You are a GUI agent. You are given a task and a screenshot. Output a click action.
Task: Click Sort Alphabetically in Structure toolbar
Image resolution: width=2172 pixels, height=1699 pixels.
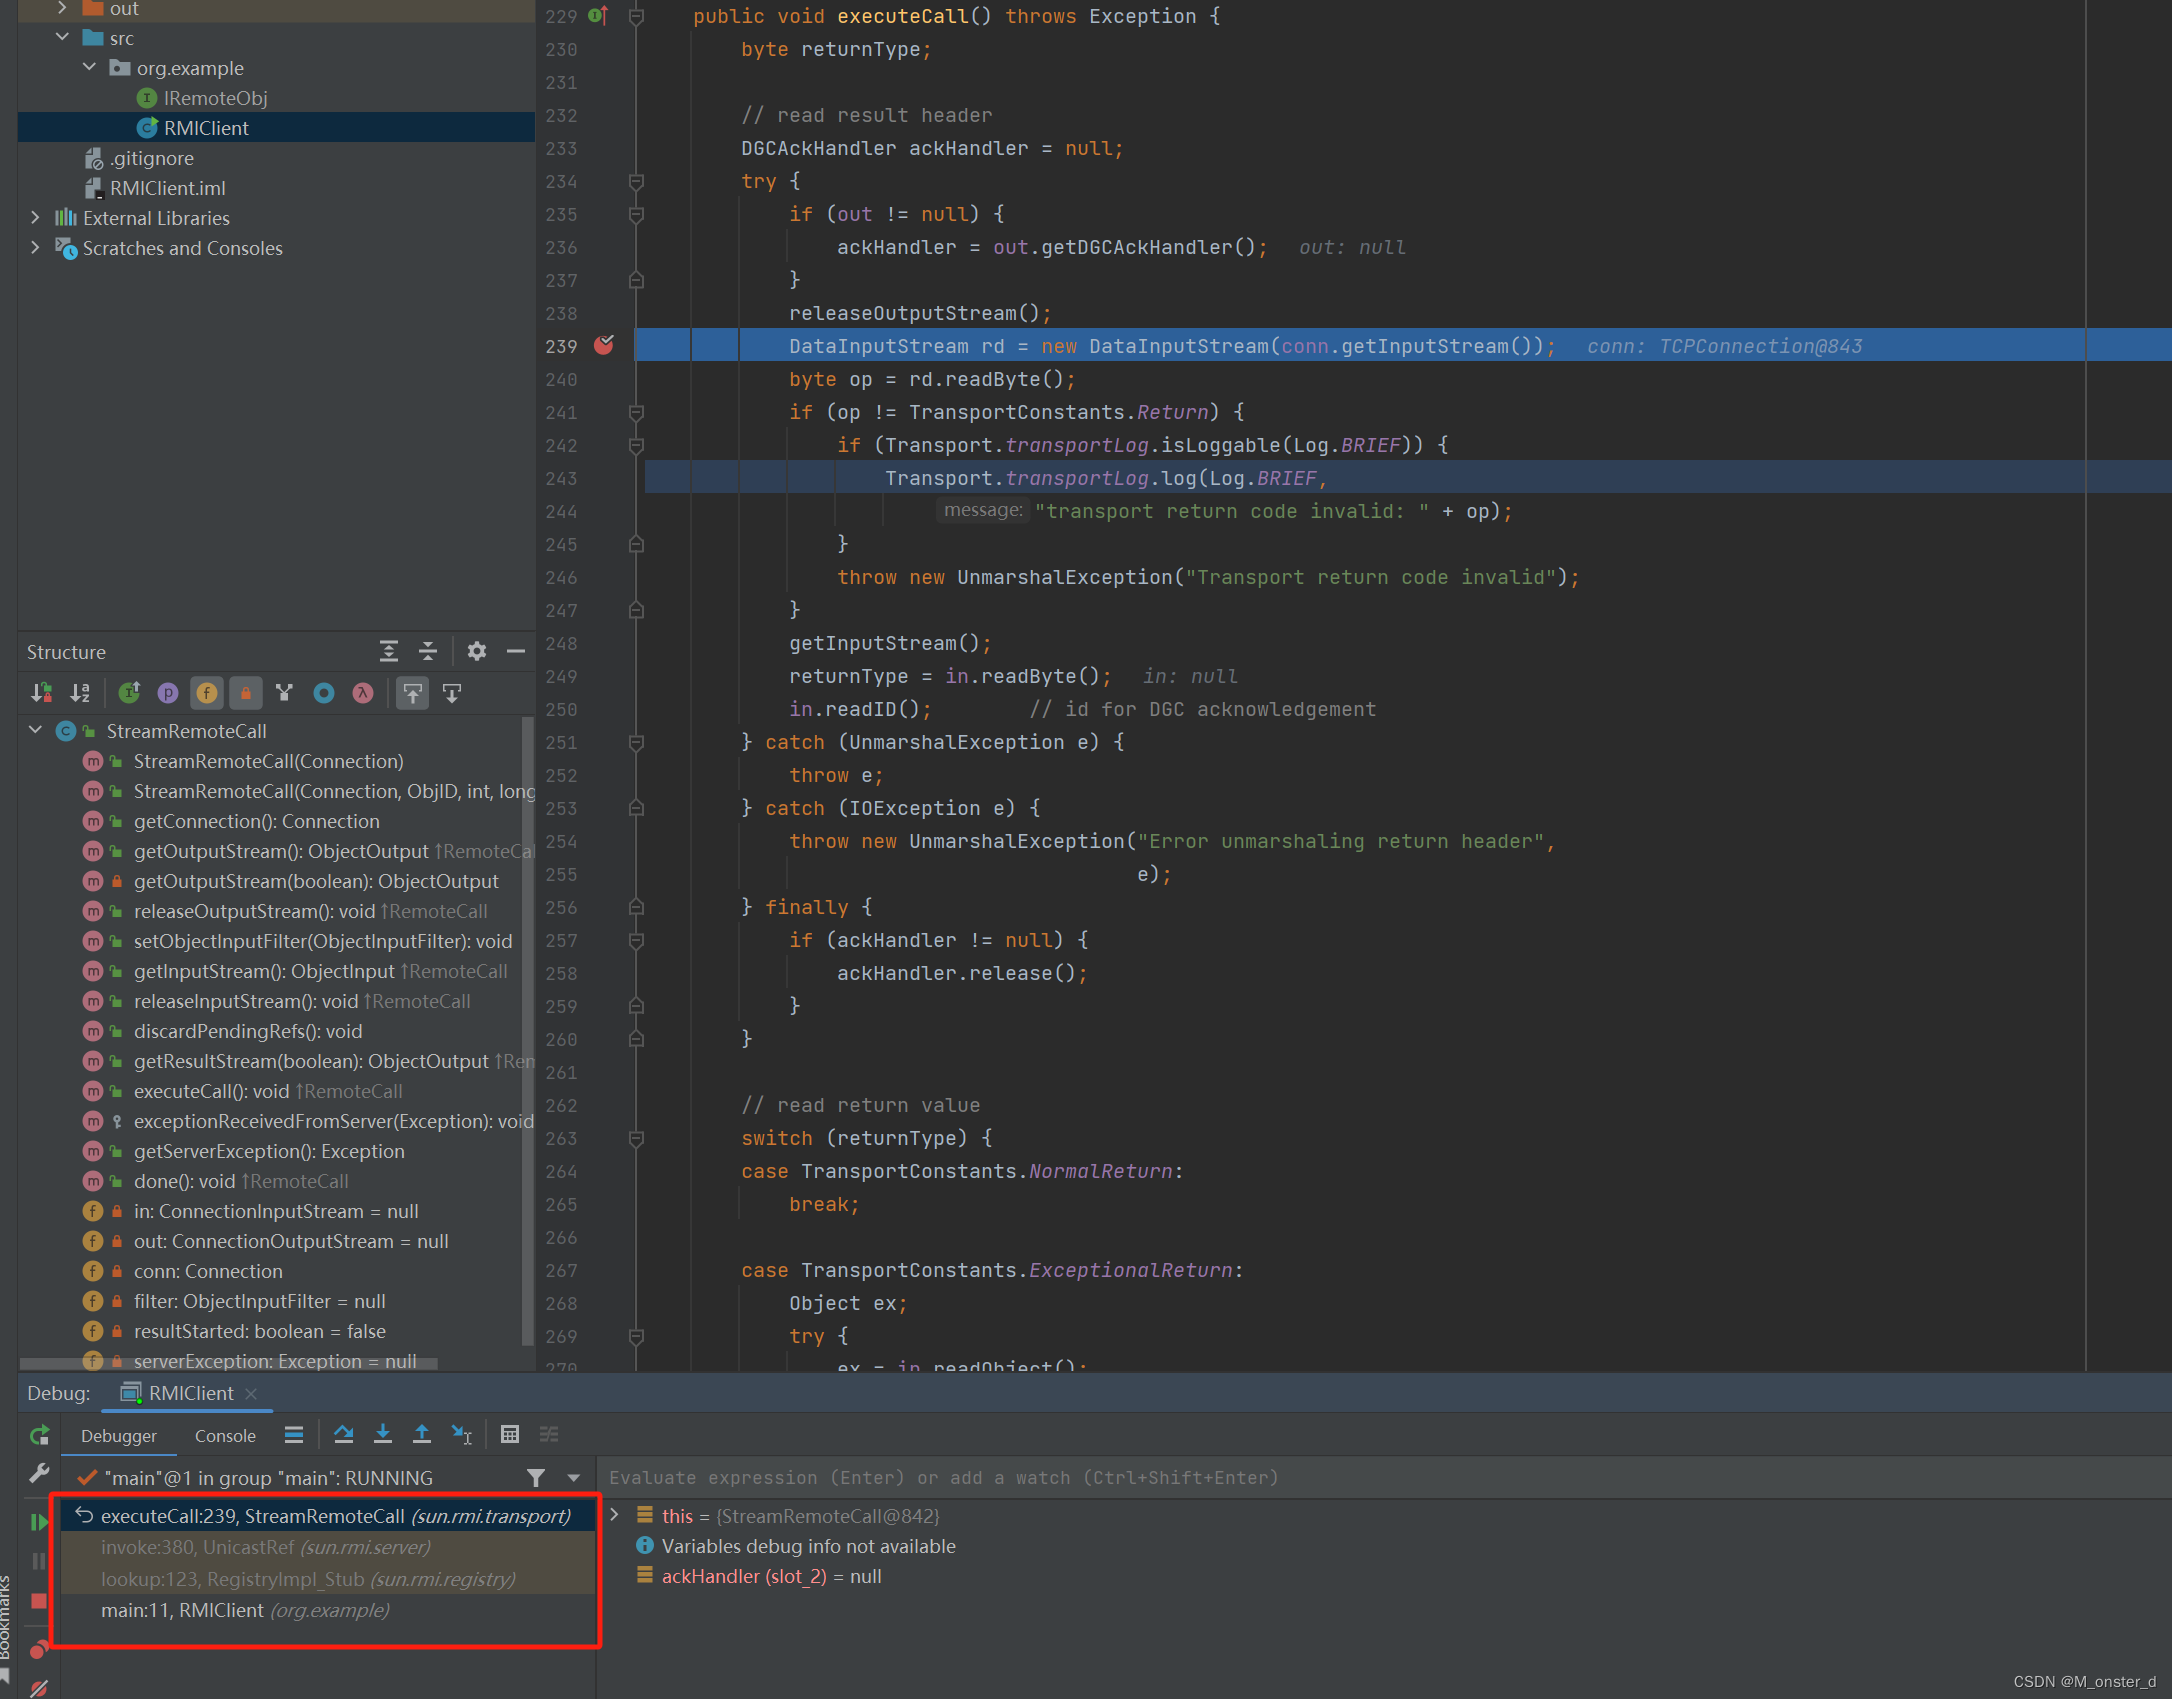80,692
